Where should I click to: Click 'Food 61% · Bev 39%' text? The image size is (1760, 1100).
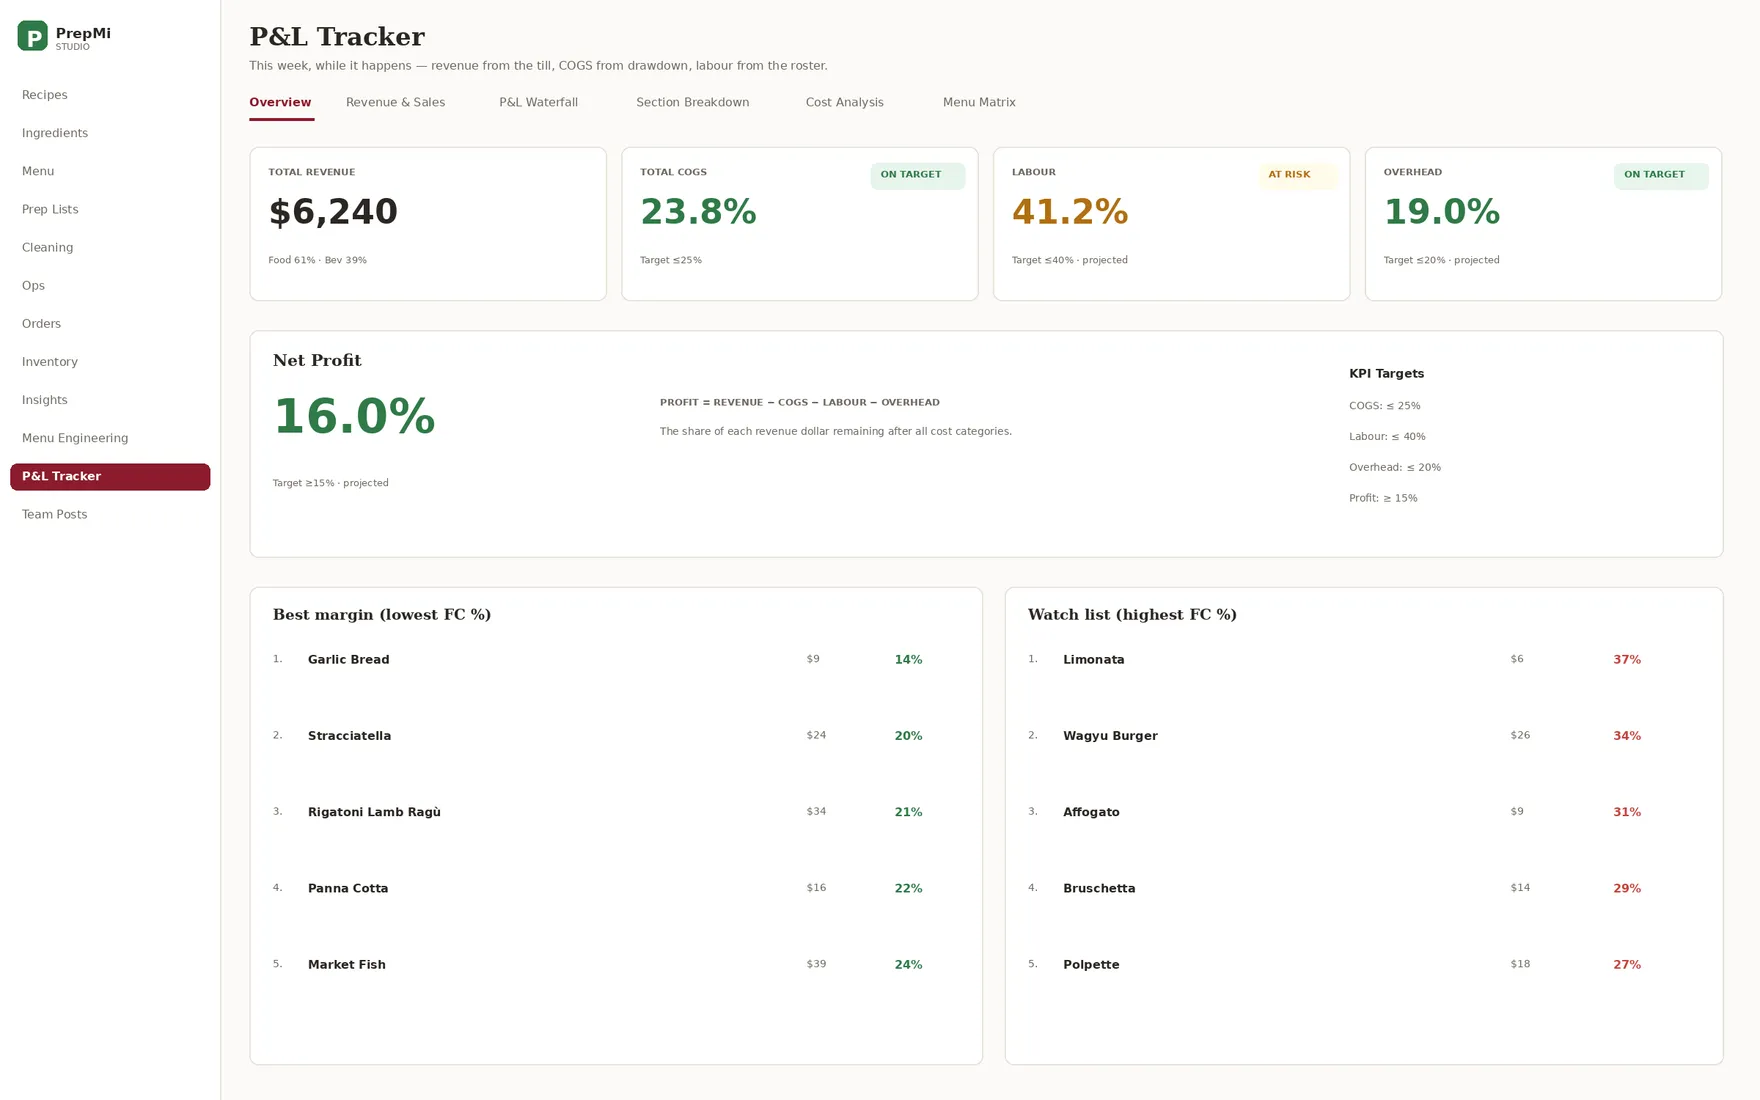click(x=317, y=260)
